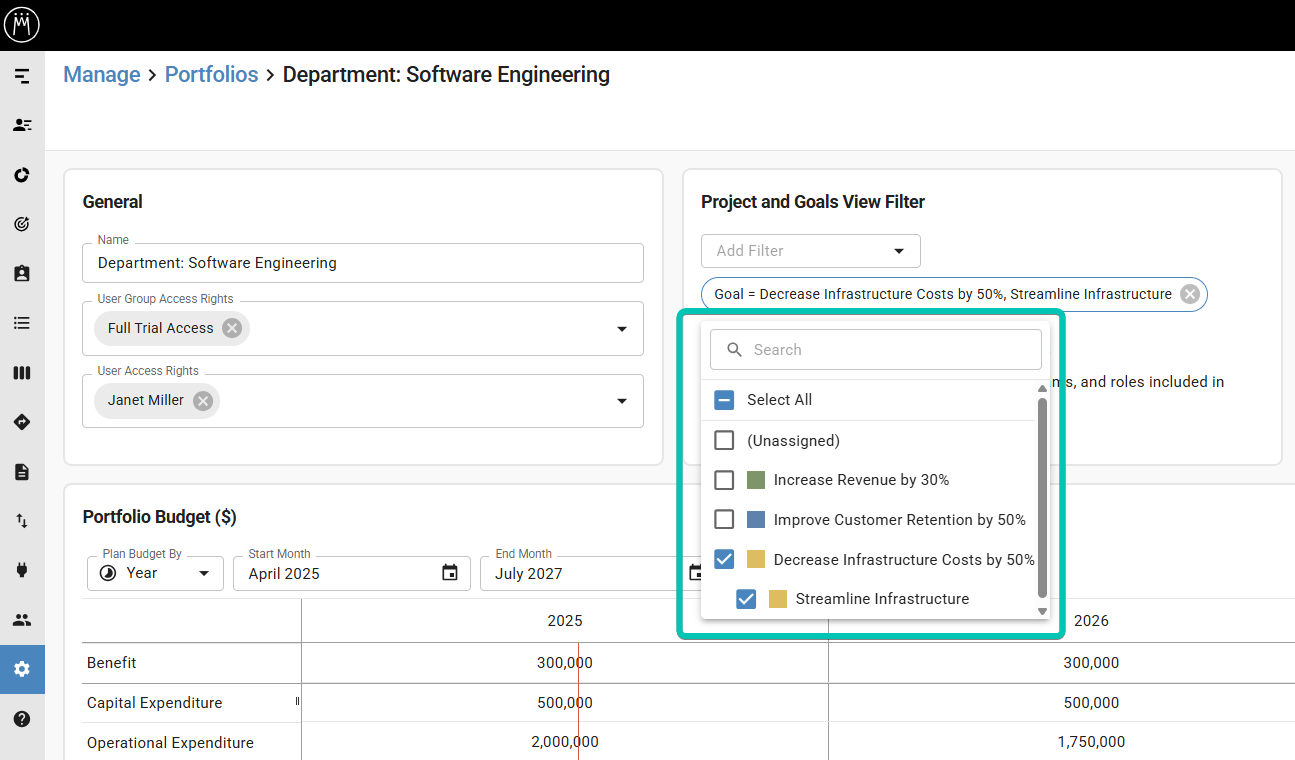Click the Benefit row label
This screenshot has width=1295, height=760.
pos(112,663)
